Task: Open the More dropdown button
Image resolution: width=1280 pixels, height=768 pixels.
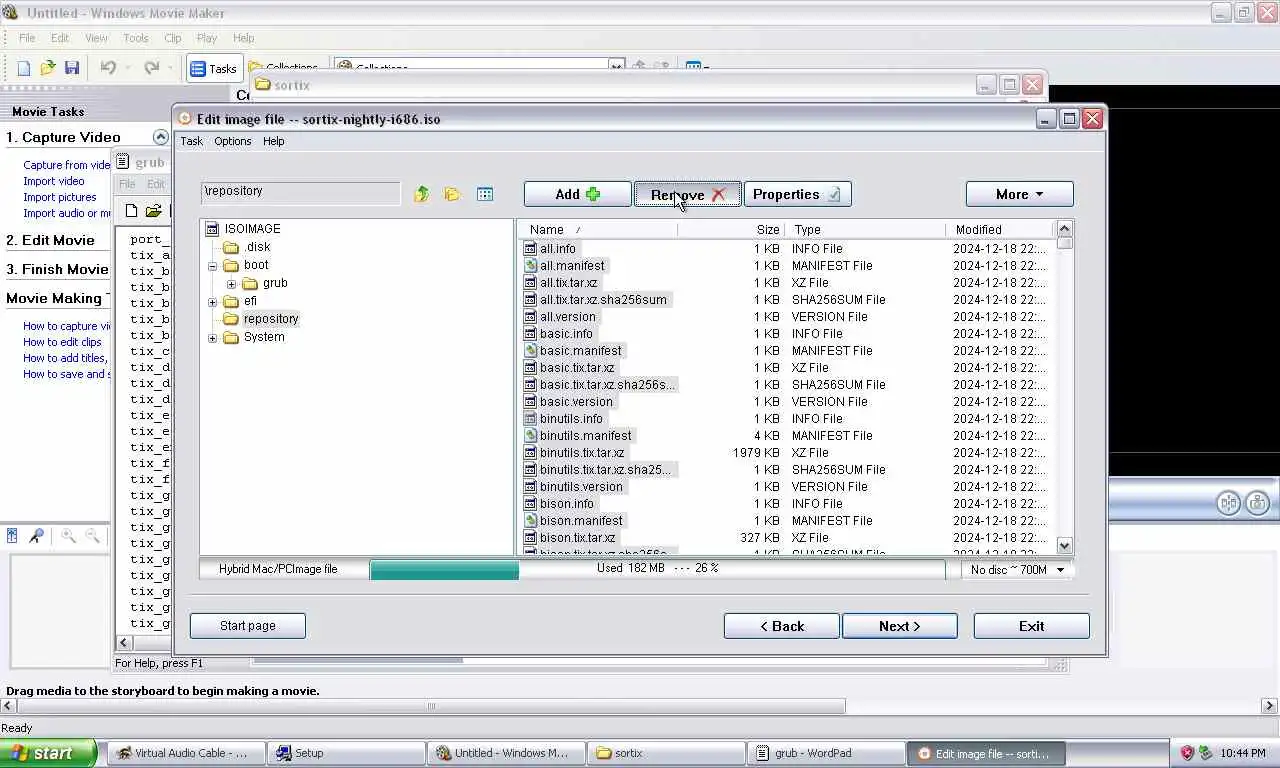Action: pos(1019,194)
